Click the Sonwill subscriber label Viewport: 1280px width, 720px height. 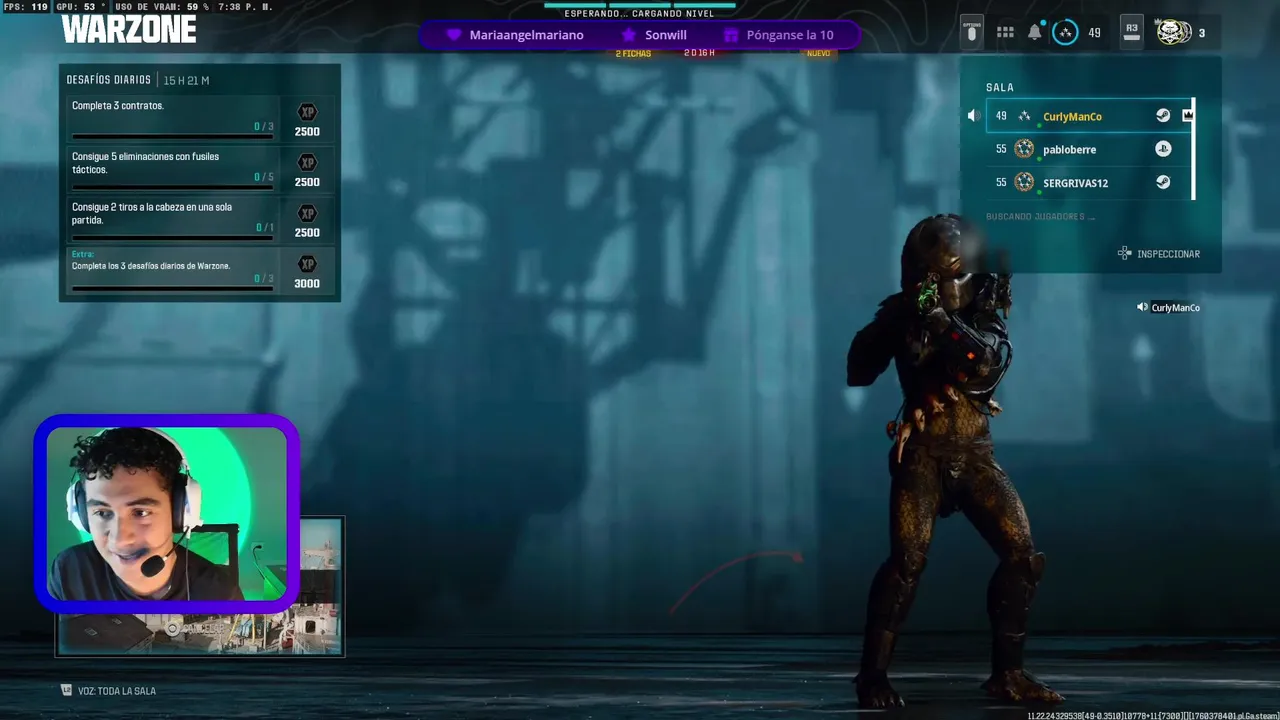tap(665, 35)
